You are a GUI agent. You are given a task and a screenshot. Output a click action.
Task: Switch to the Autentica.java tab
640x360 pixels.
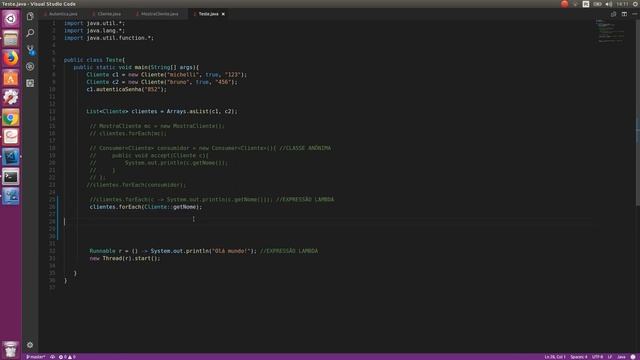click(62, 14)
